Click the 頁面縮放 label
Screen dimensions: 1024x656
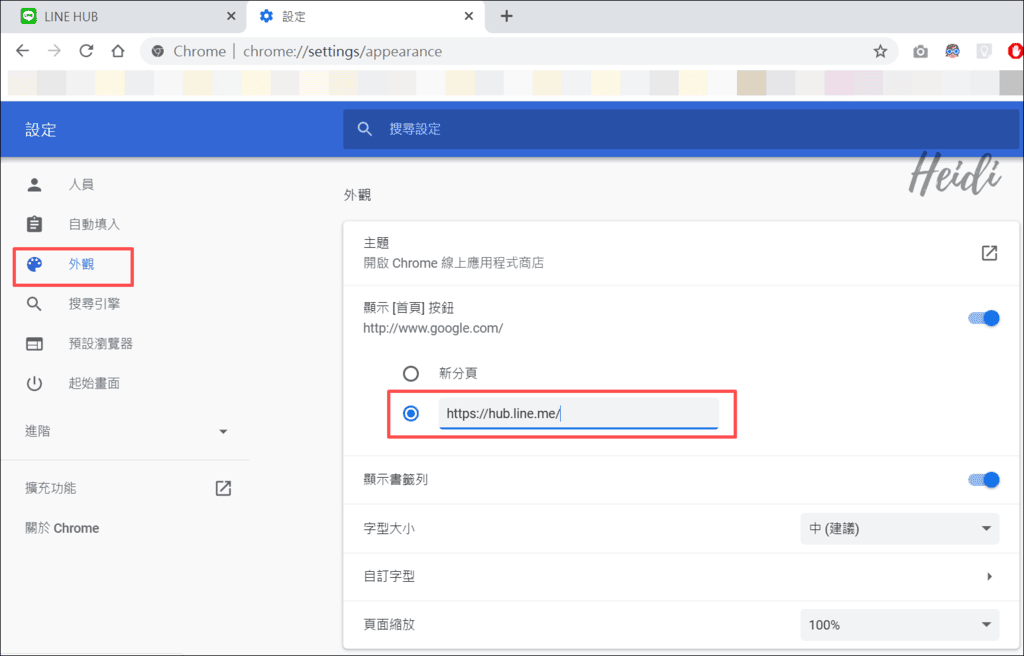point(389,625)
